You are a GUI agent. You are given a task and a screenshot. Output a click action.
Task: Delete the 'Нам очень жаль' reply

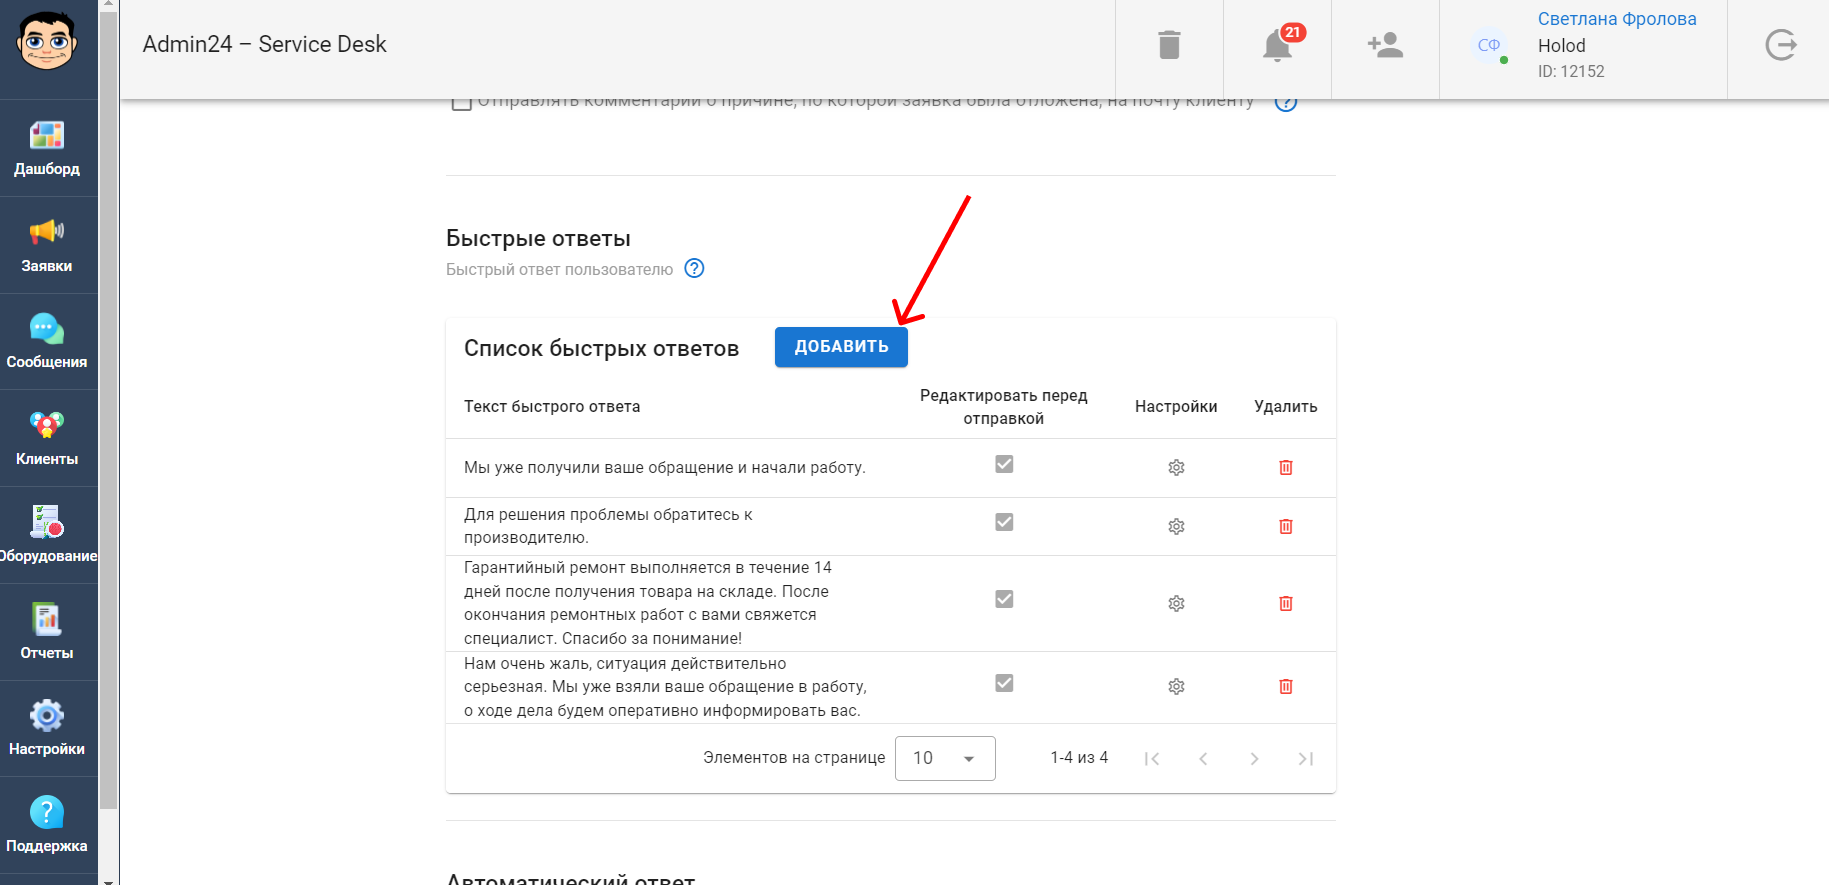(1286, 687)
